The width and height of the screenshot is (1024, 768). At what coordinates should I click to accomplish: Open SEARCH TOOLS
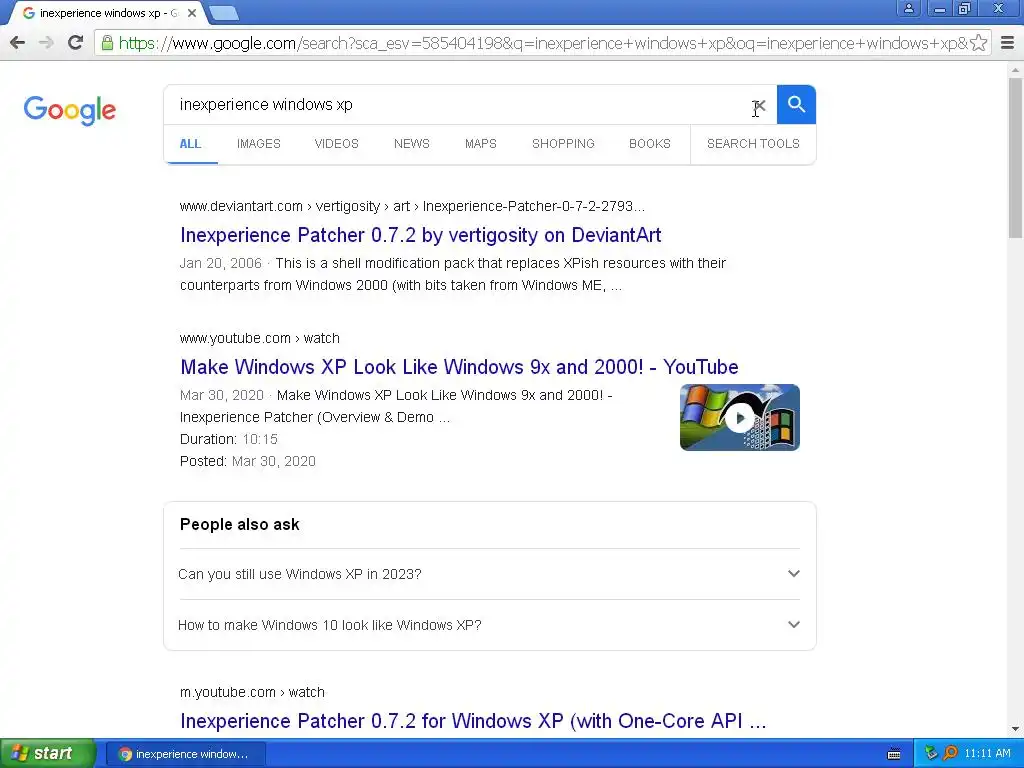point(753,144)
